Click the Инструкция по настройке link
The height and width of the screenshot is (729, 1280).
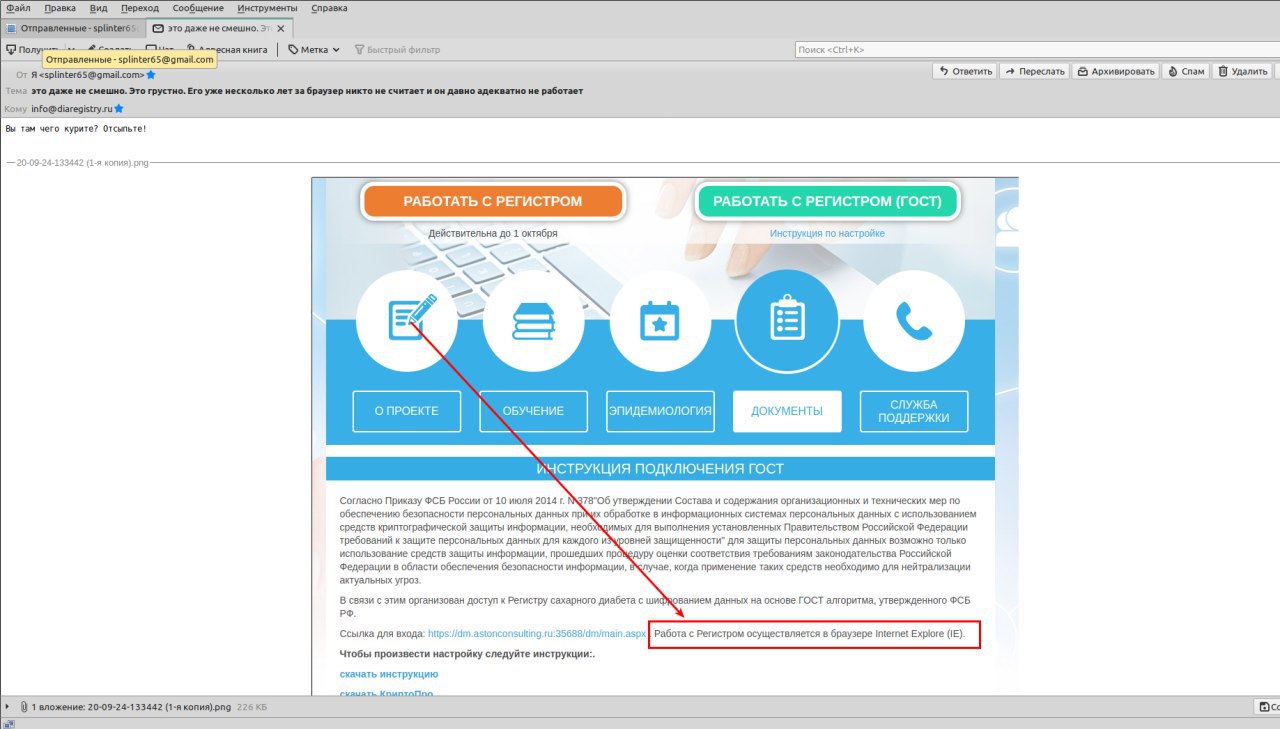(x=827, y=233)
